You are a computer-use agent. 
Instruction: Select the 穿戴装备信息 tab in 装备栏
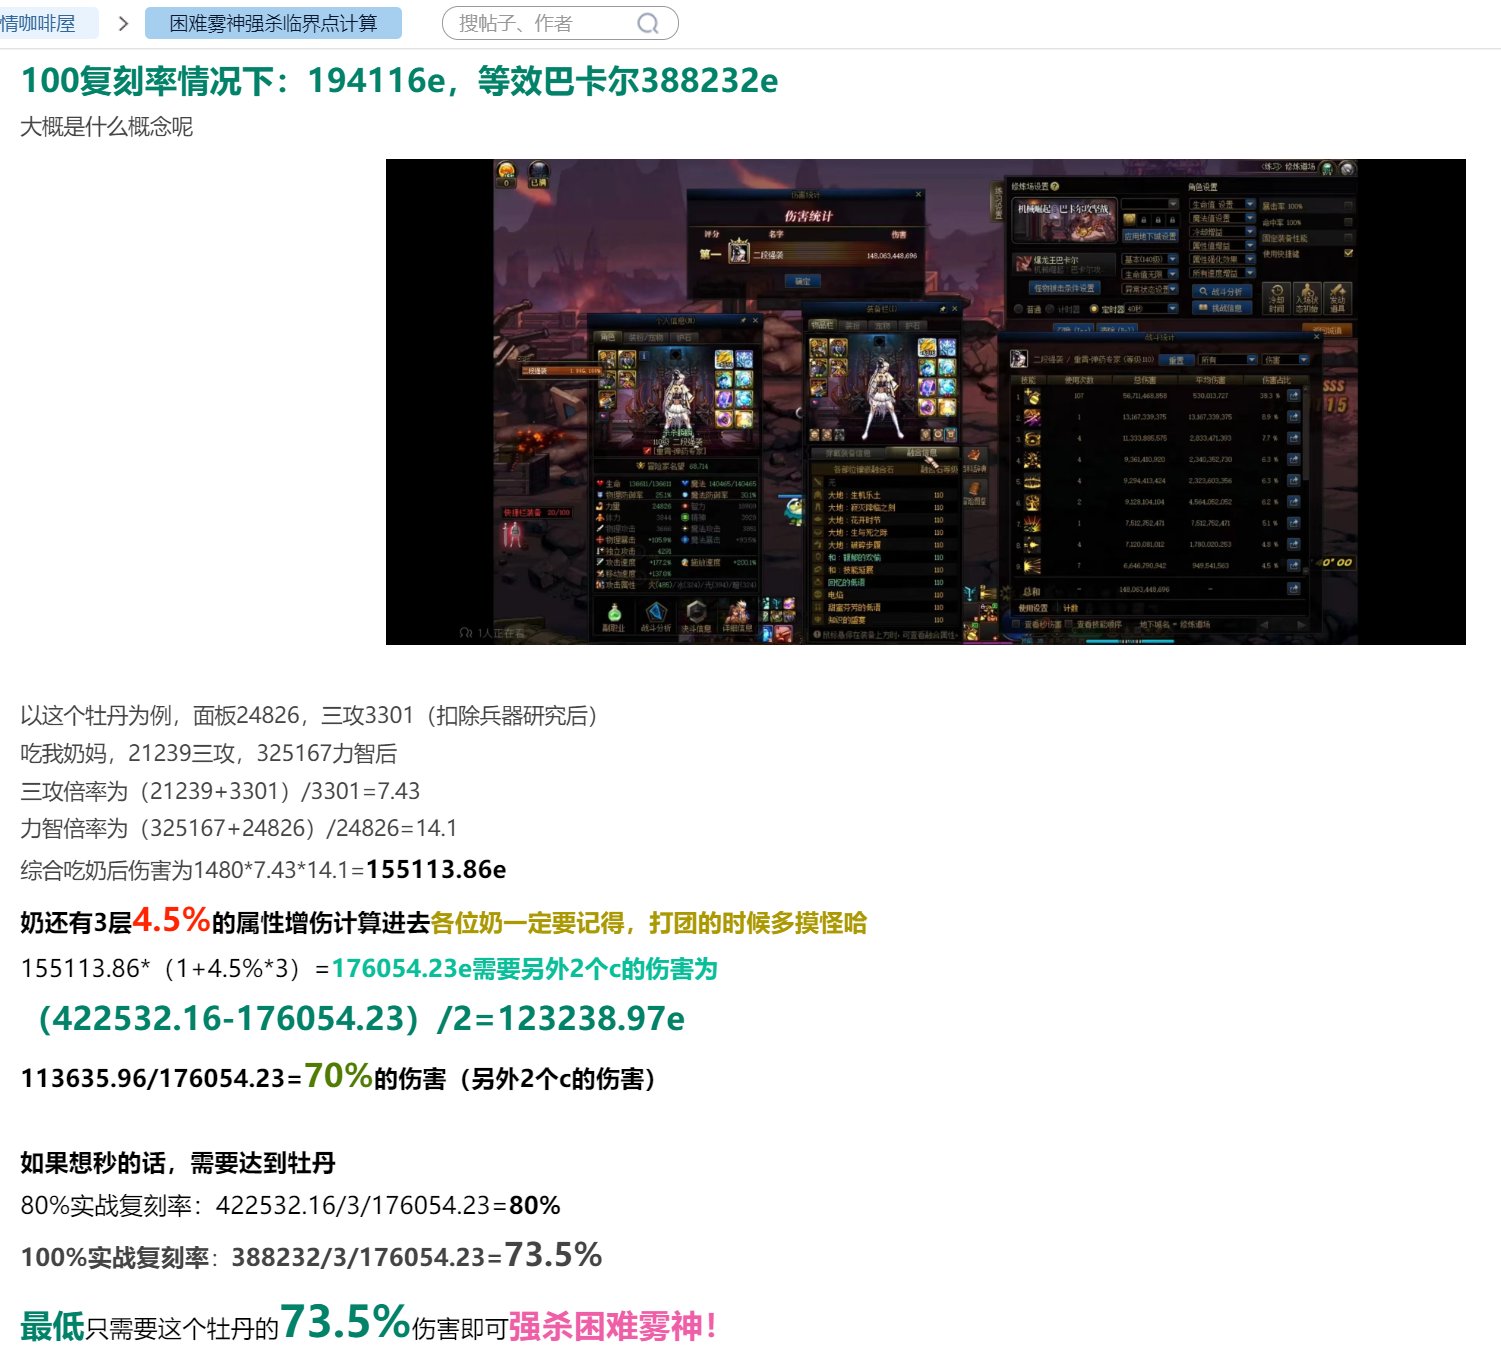[848, 453]
